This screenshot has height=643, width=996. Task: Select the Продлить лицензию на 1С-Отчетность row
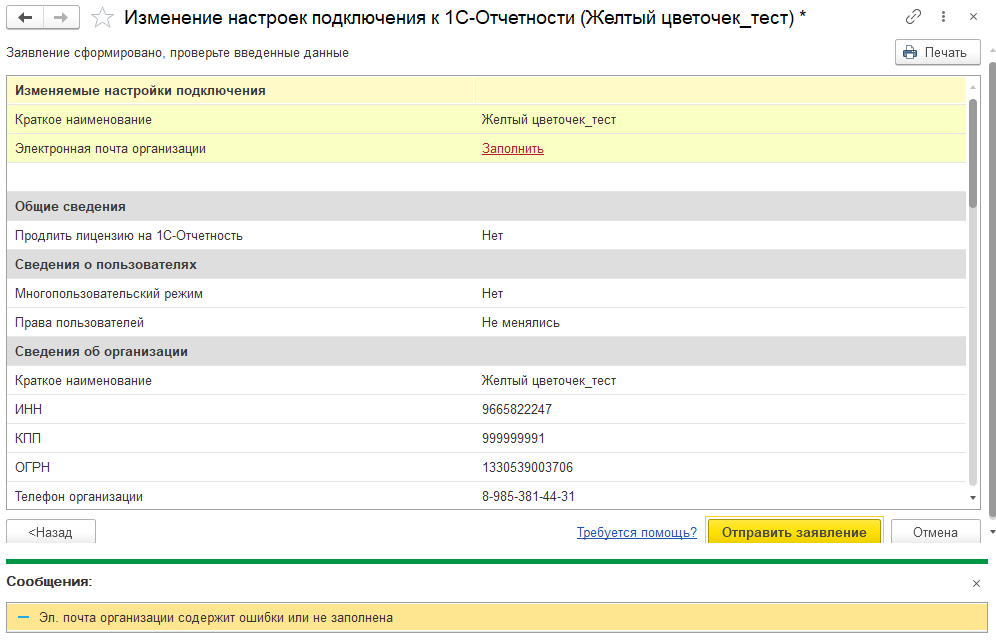coord(487,236)
